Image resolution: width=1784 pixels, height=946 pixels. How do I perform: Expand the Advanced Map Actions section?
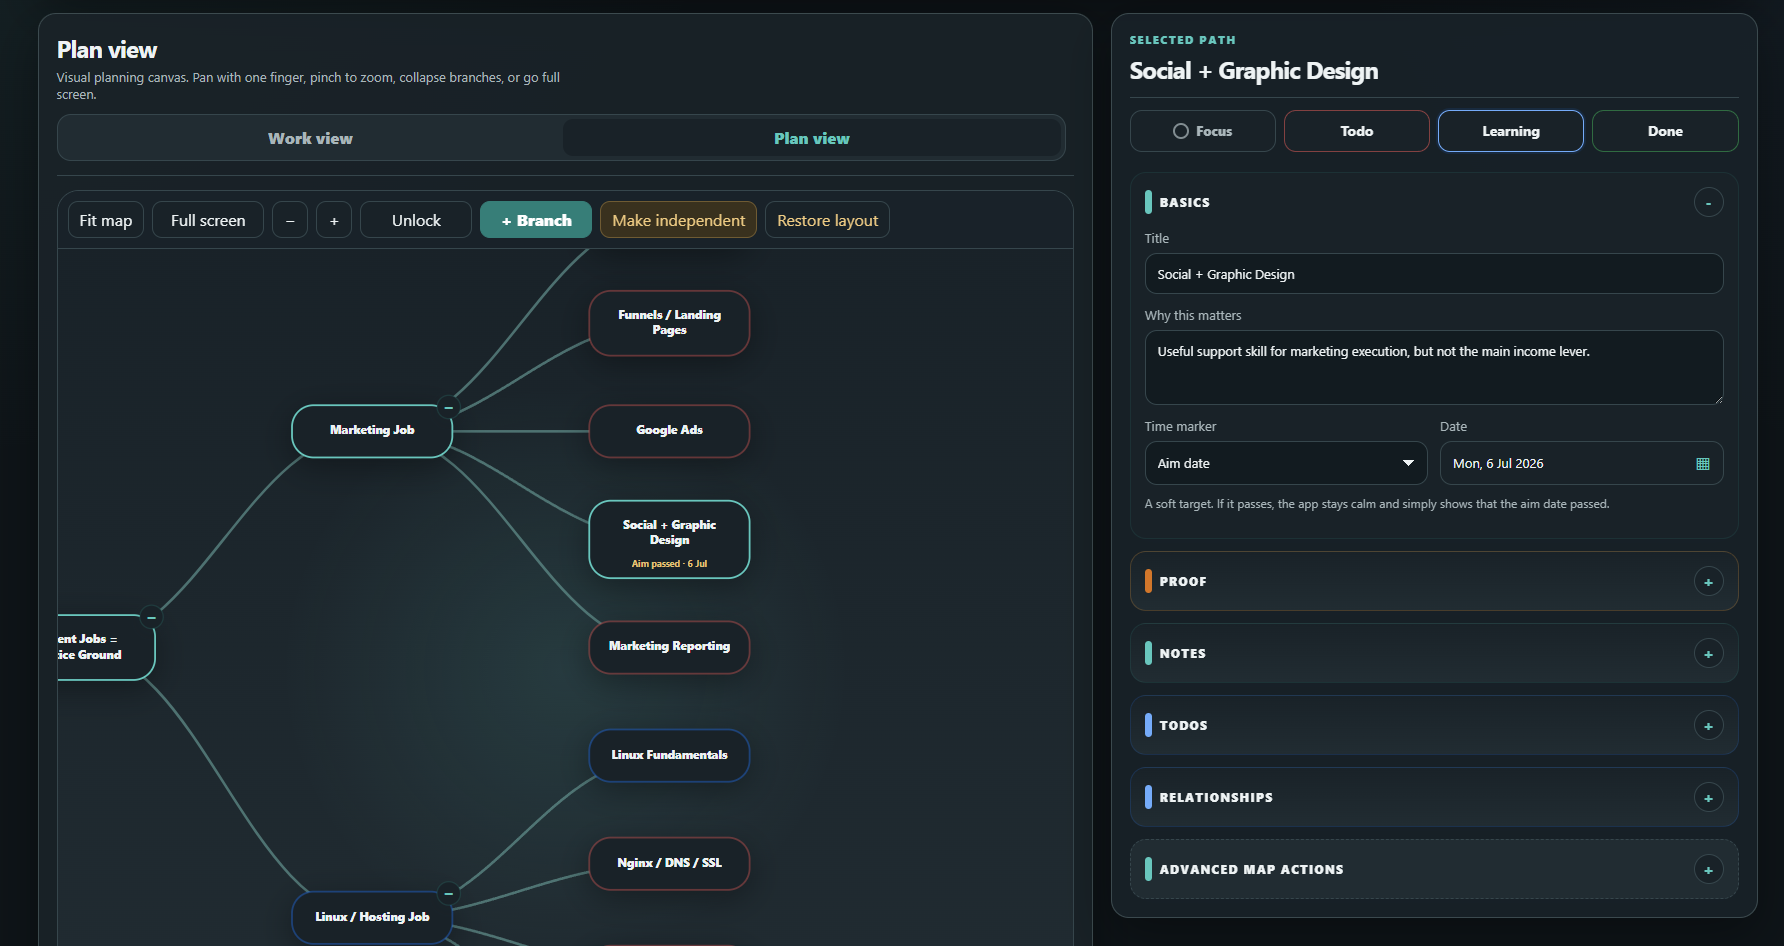(x=1708, y=870)
